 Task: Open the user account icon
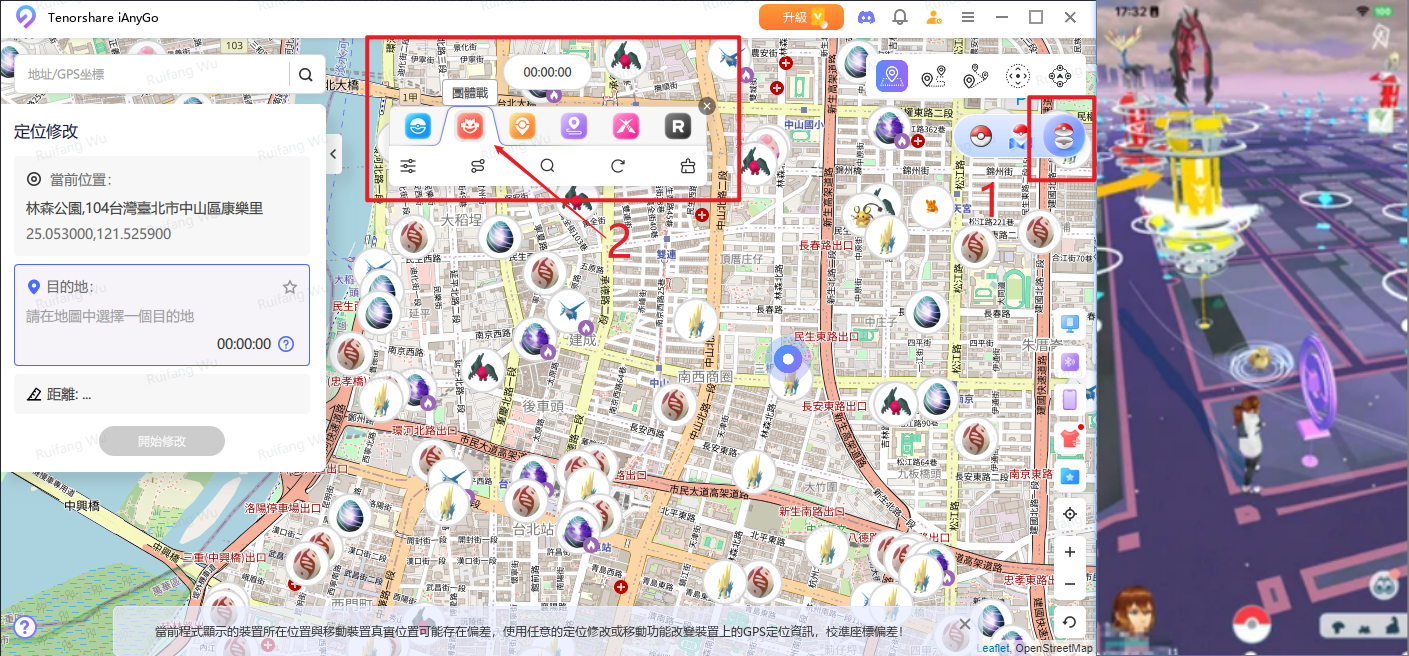[x=934, y=17]
